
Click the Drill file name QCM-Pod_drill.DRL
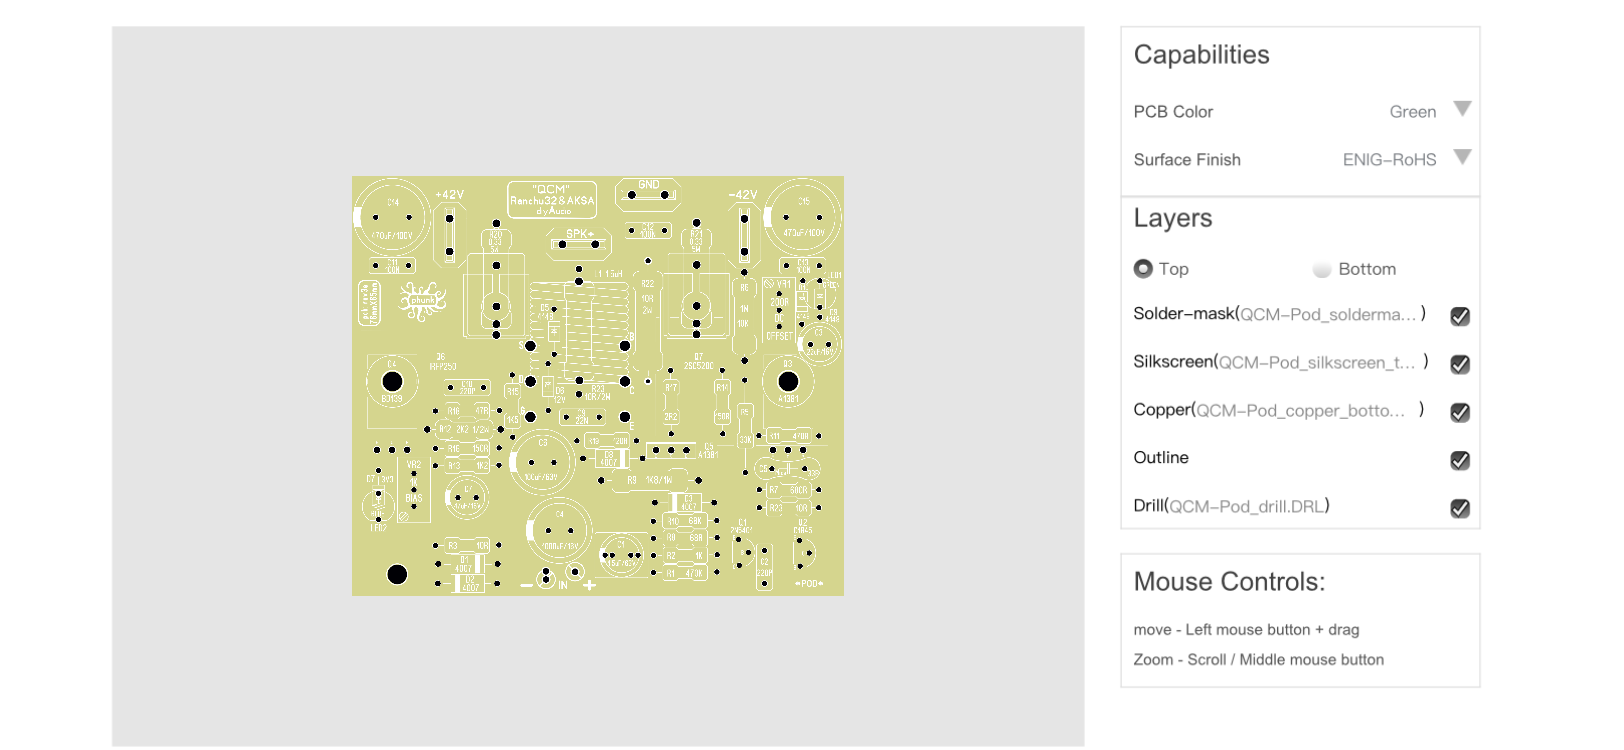1247,507
